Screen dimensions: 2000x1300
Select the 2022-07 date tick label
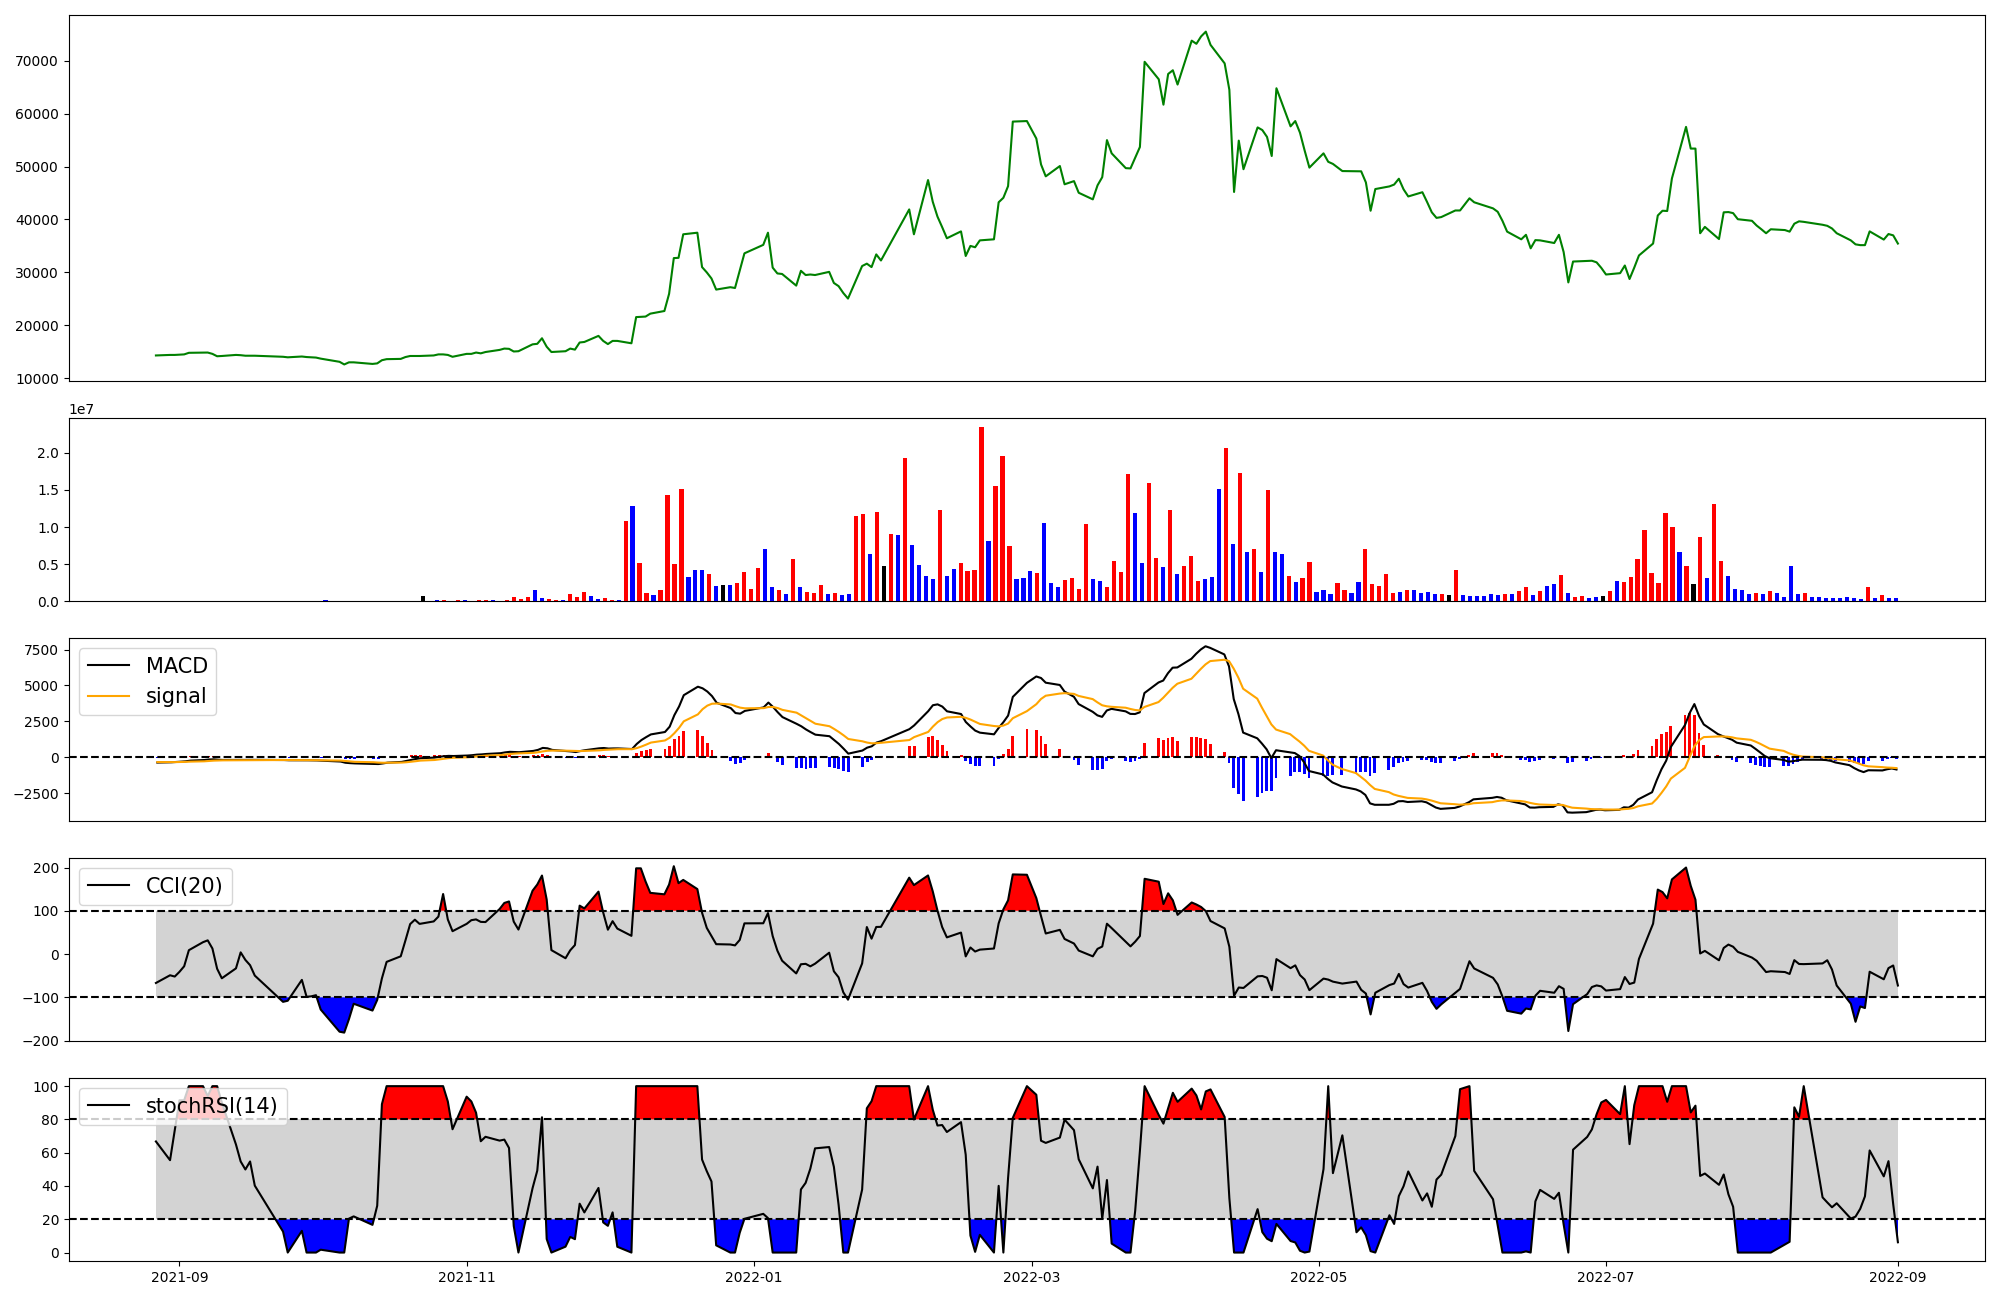pyautogui.click(x=1605, y=1277)
